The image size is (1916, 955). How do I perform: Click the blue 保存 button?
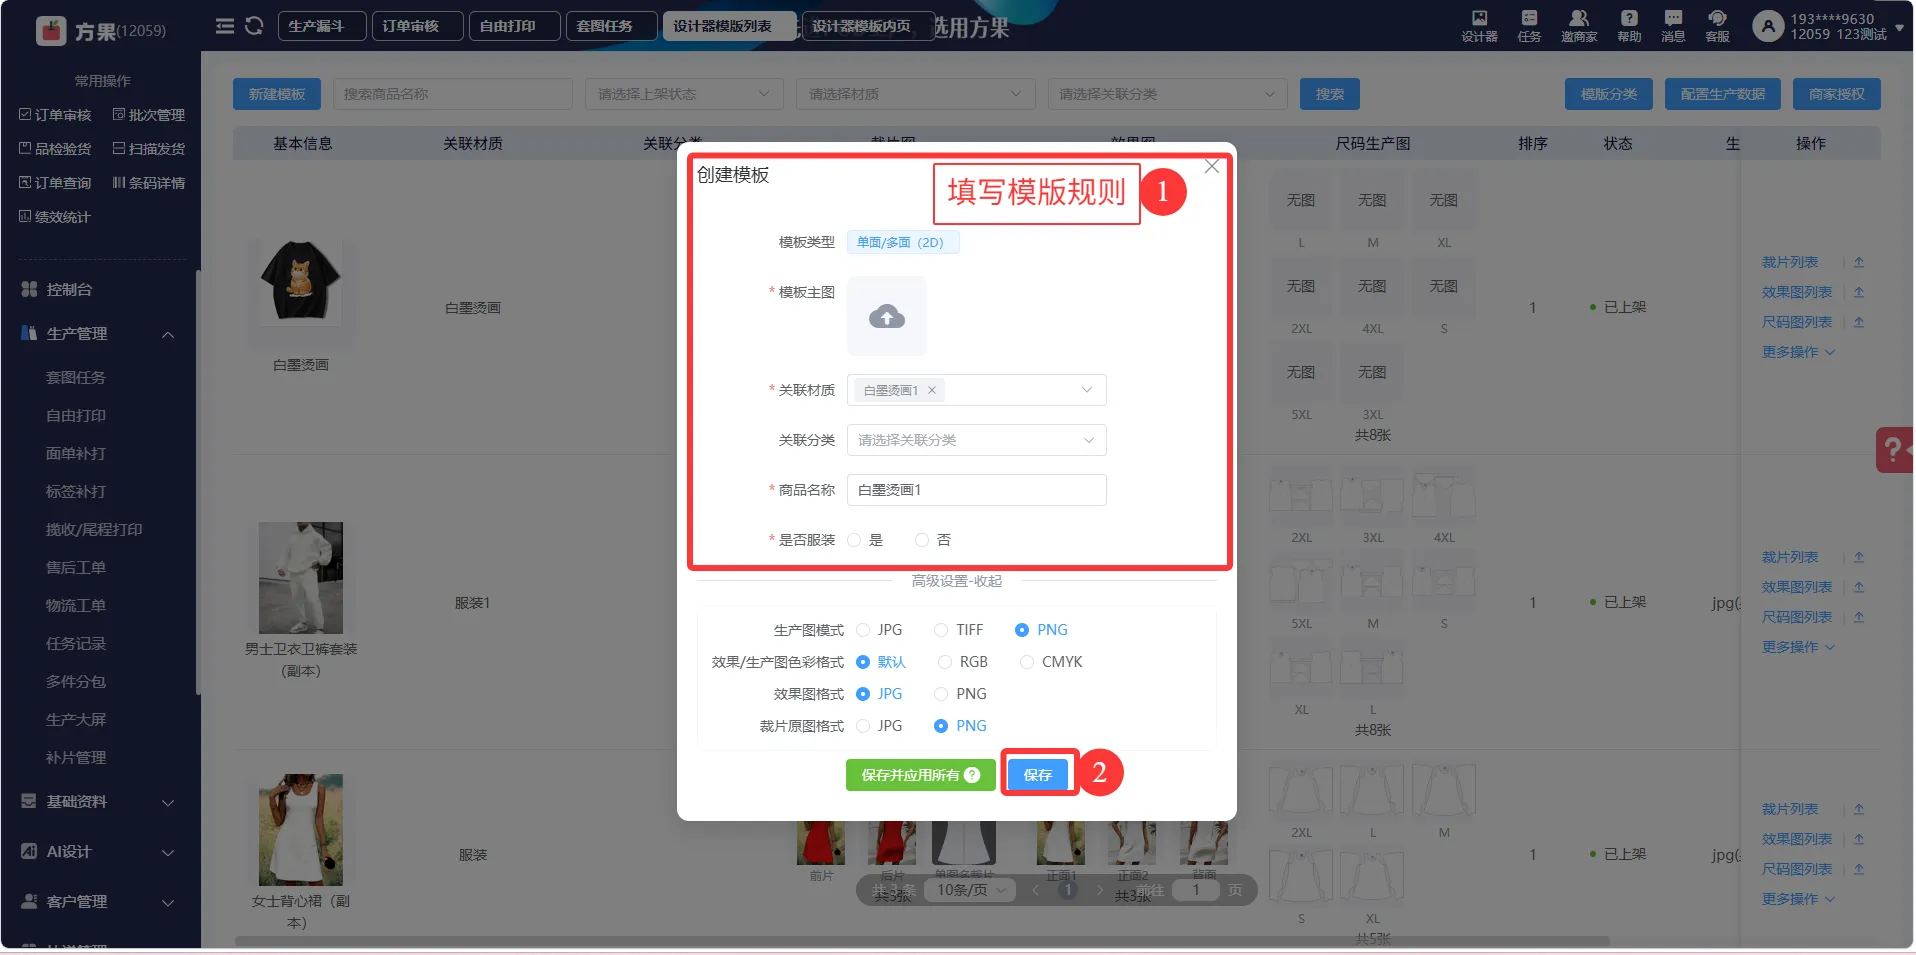point(1038,775)
